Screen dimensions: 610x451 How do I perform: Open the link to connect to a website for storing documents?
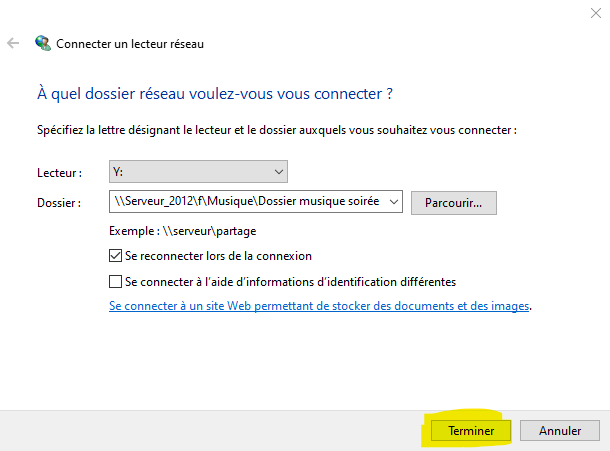click(x=319, y=306)
